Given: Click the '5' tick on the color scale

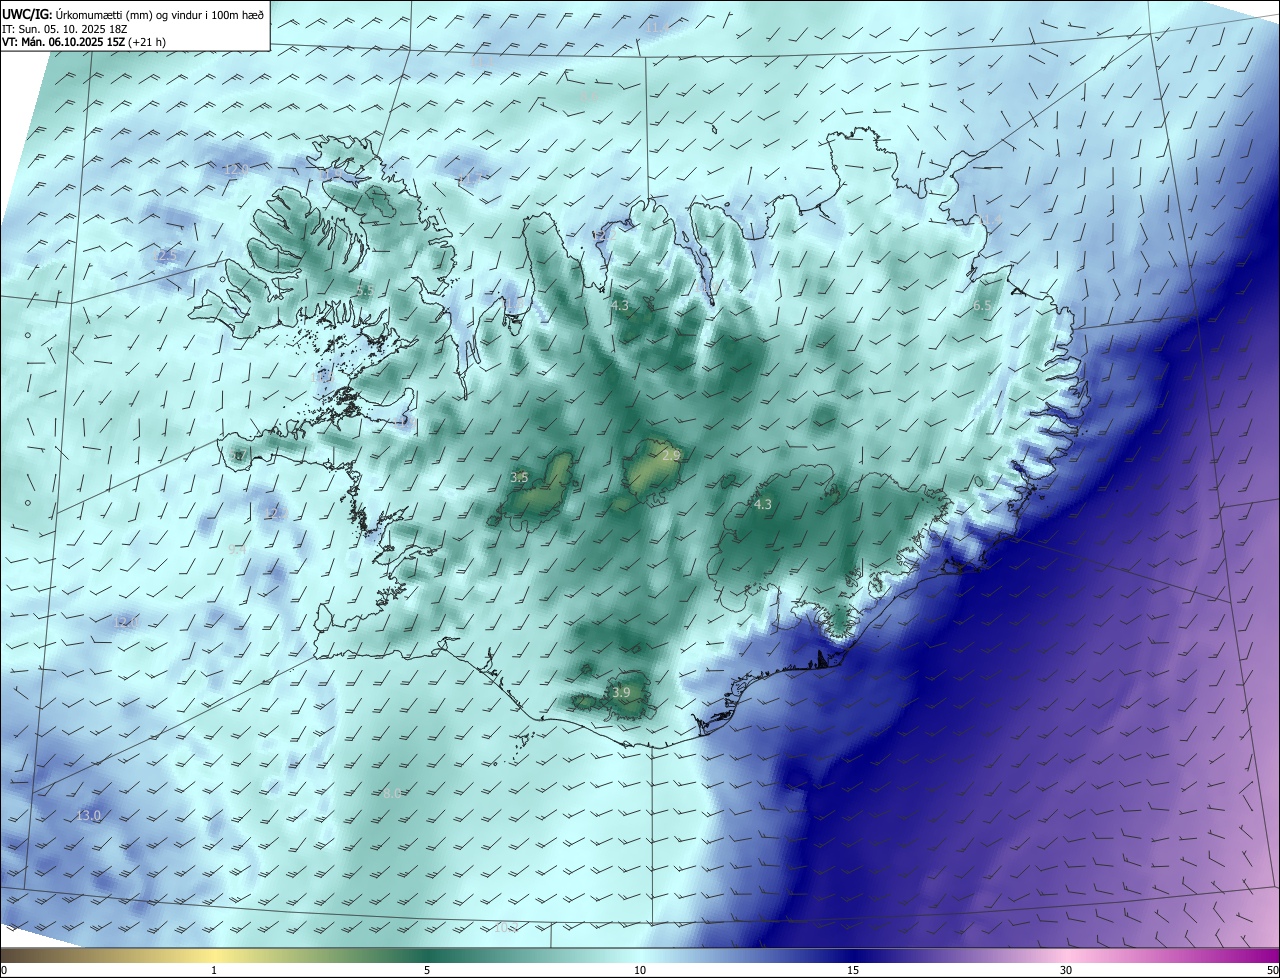Looking at the screenshot, I should click(427, 970).
